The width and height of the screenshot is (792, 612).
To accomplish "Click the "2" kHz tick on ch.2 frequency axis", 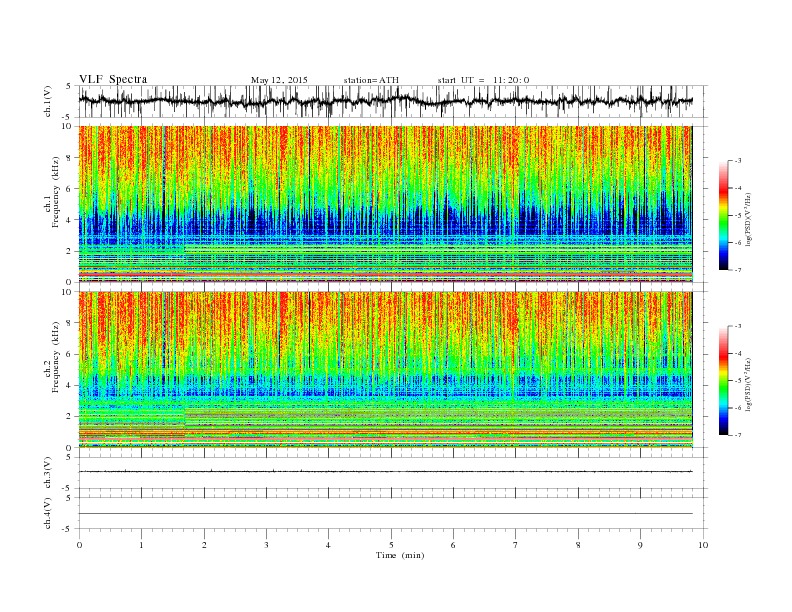I will pos(70,417).
